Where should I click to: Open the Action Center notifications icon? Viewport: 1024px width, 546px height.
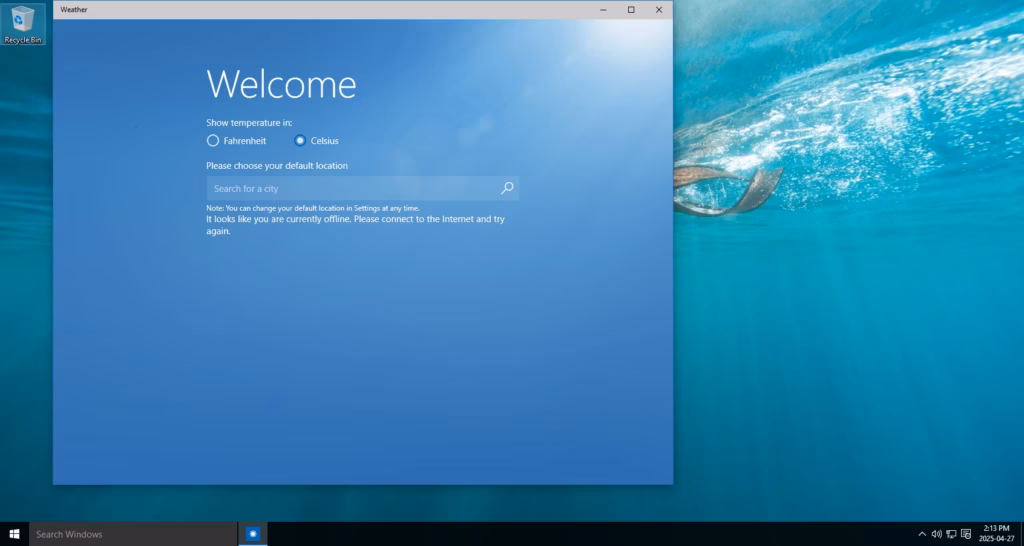tap(967, 534)
